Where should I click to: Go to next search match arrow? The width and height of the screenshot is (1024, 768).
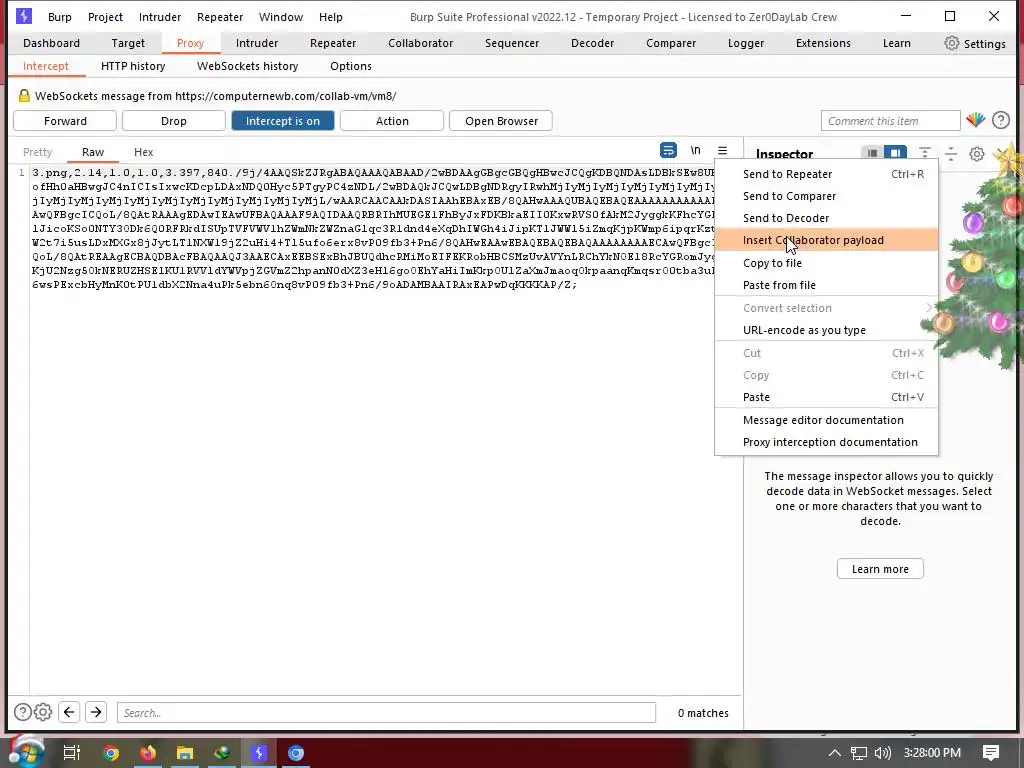pyautogui.click(x=96, y=712)
